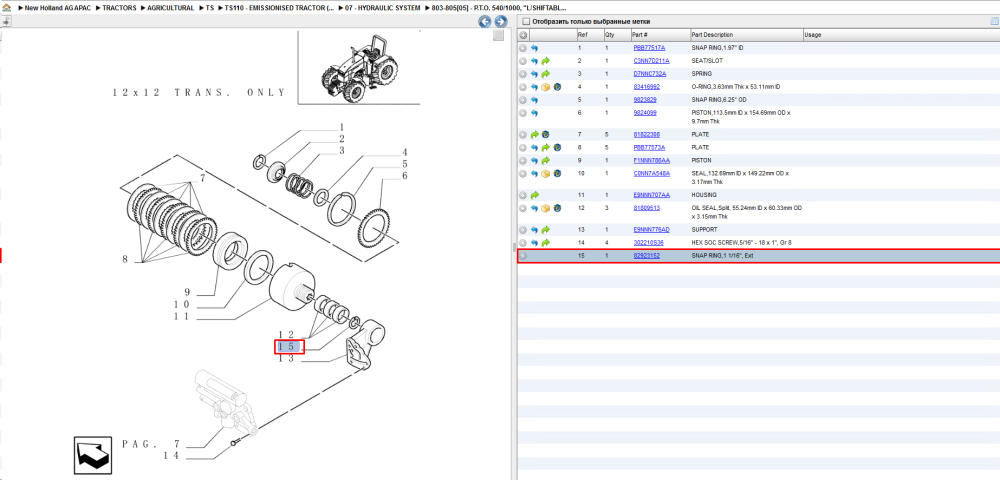
Task: Add SNAP RING 1.97" ID row with plus icon
Action: (x=523, y=48)
